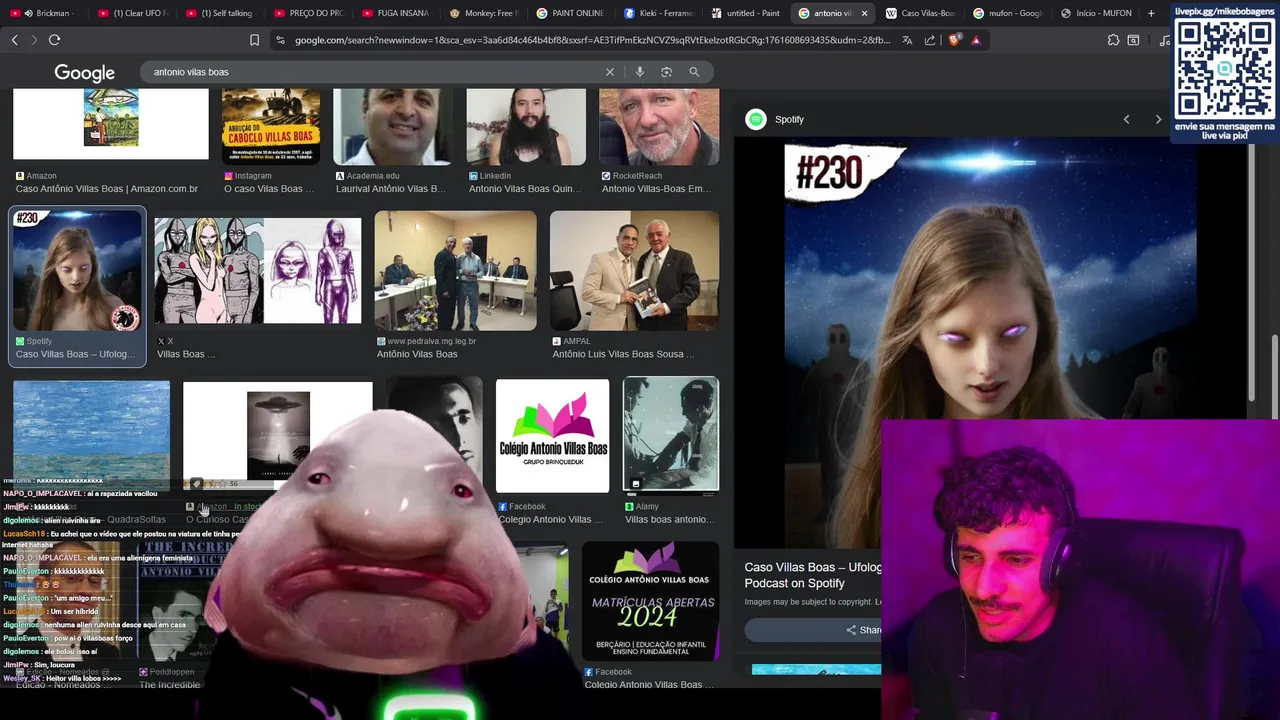The height and width of the screenshot is (720, 1280).
Task: Open a new browser tab
Action: tap(1151, 13)
